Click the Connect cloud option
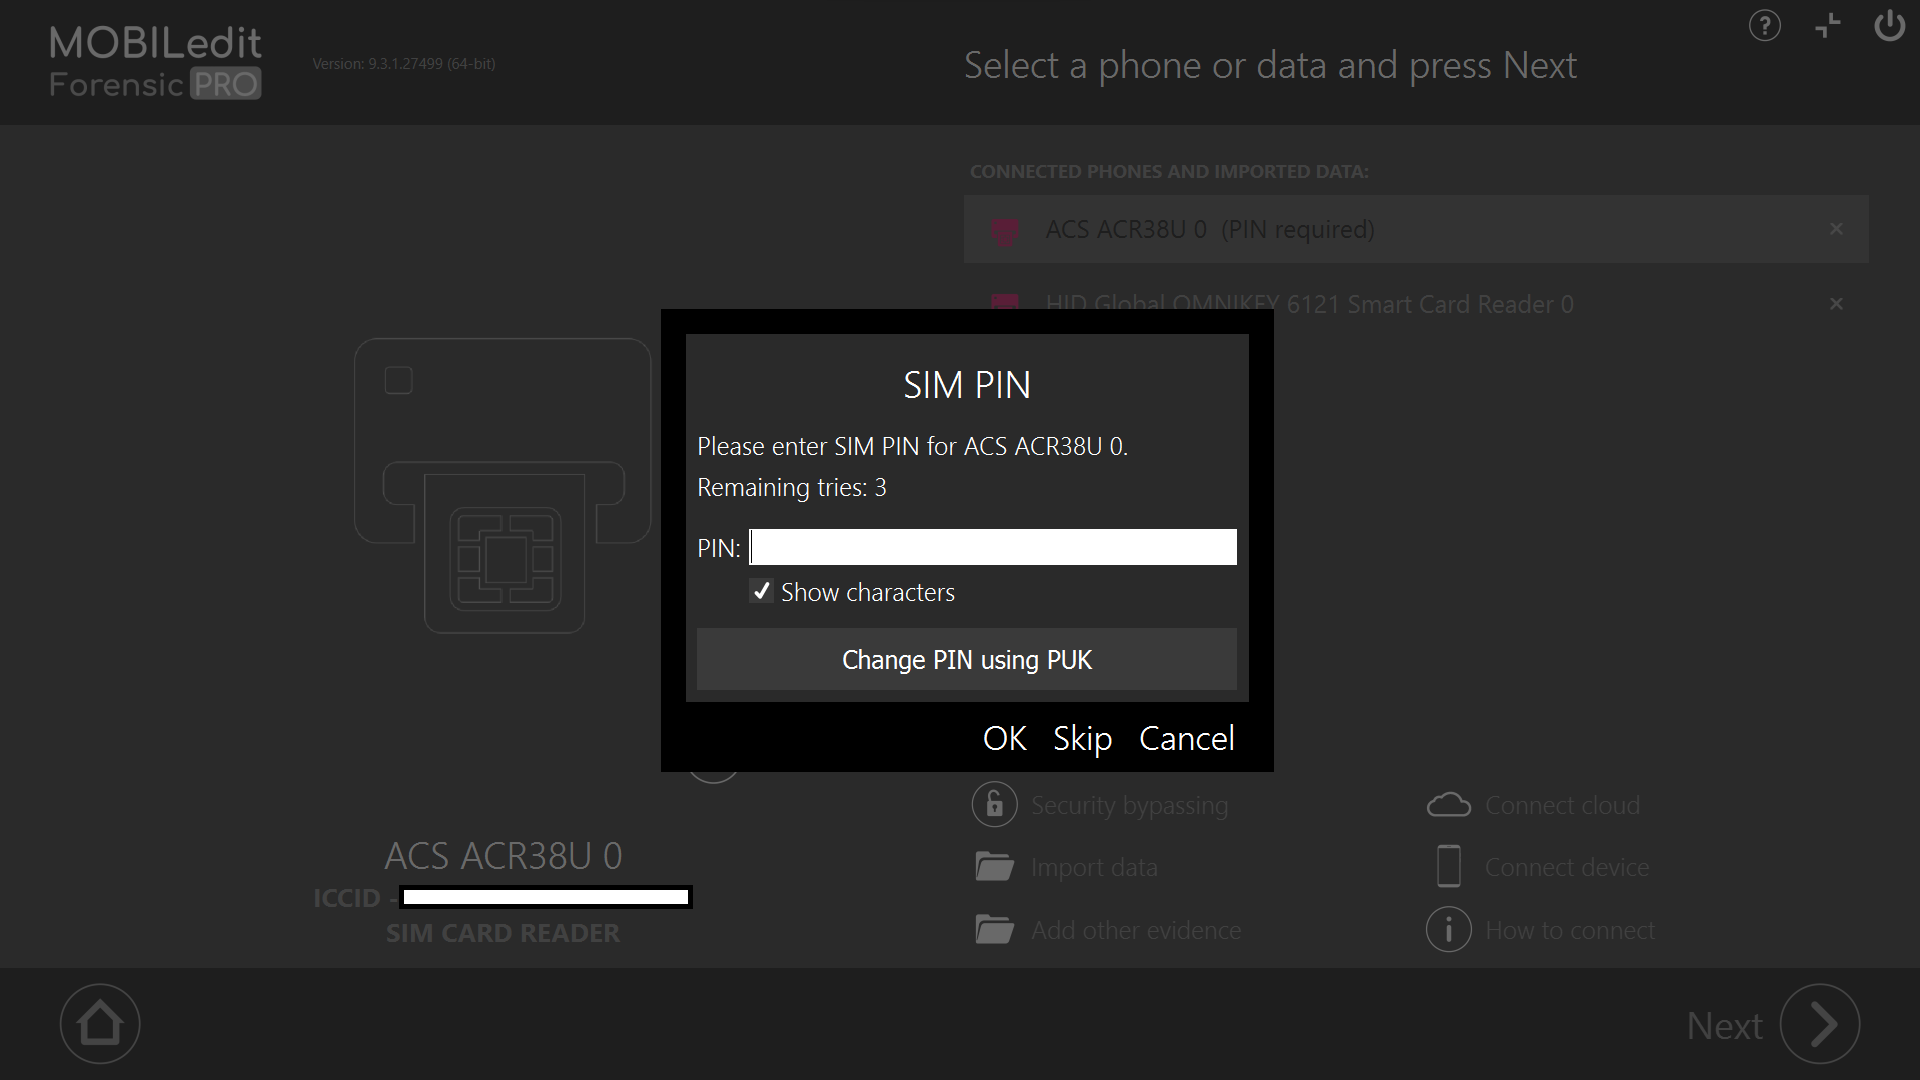Image resolution: width=1920 pixels, height=1080 pixels. tap(1563, 805)
